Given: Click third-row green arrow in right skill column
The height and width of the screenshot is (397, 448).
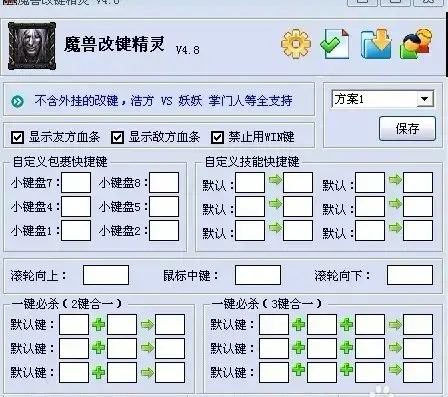Looking at the screenshot, I should point(395,228).
